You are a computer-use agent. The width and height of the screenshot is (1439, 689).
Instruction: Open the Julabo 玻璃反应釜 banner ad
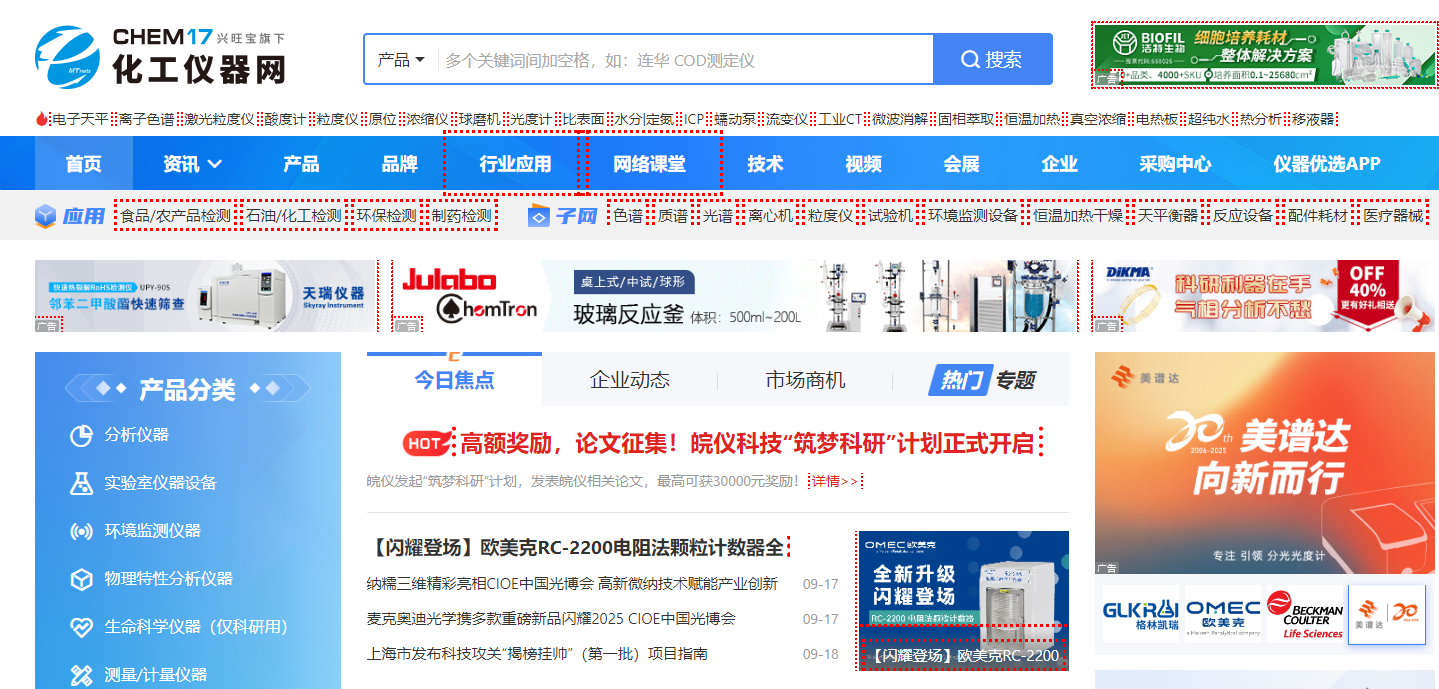coord(734,296)
